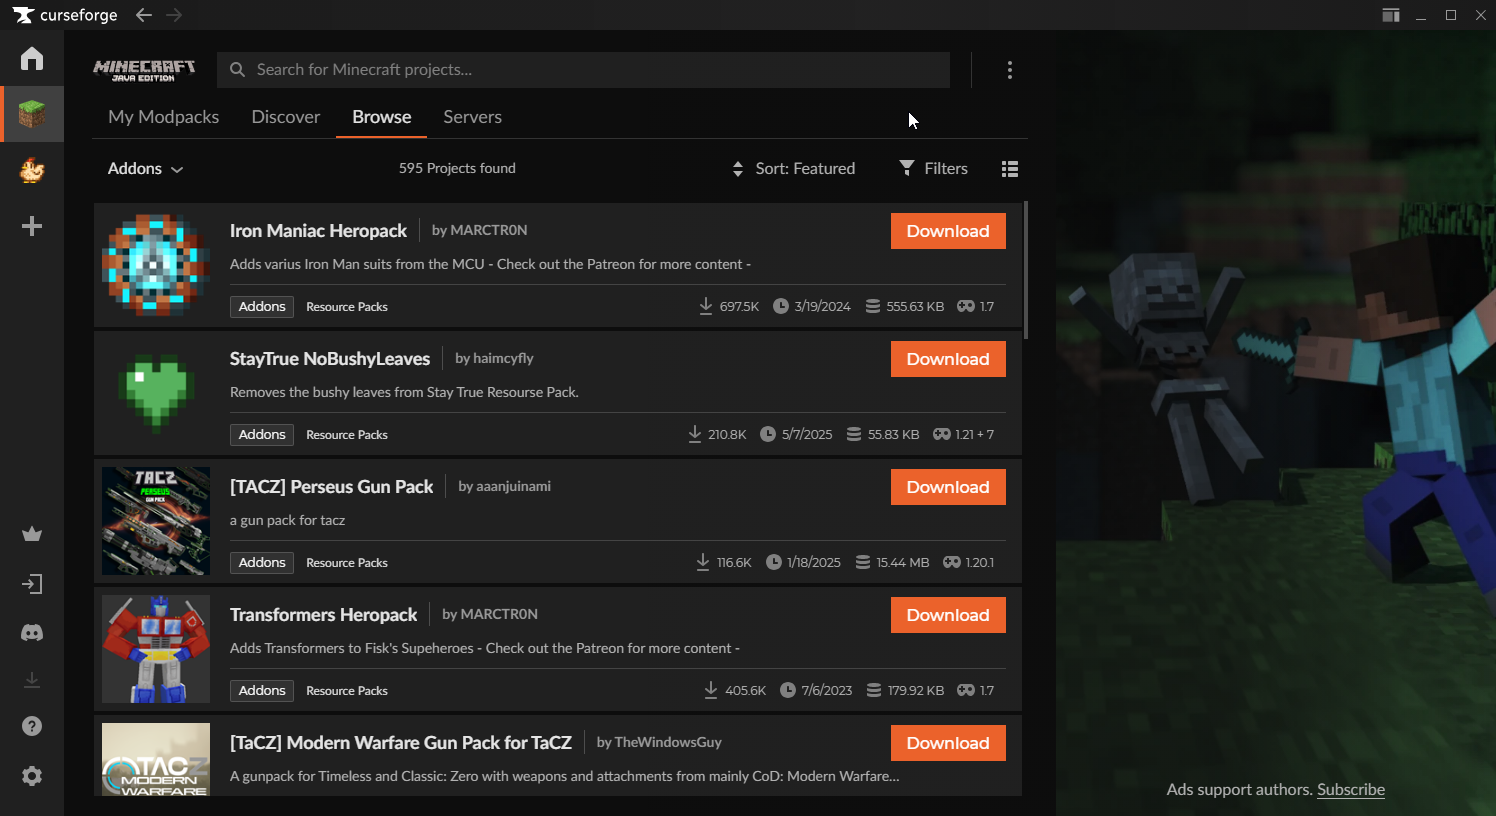Image resolution: width=1496 pixels, height=816 pixels.
Task: Click the project list scrollbar
Action: [1026, 270]
